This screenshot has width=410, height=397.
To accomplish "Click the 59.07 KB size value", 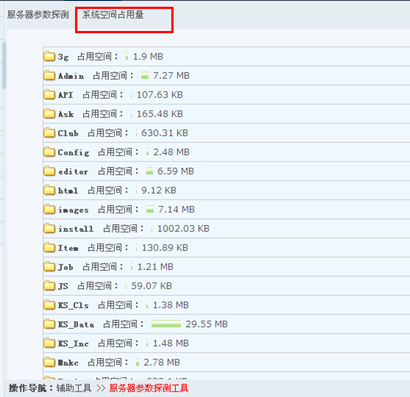I will pyautogui.click(x=151, y=286).
